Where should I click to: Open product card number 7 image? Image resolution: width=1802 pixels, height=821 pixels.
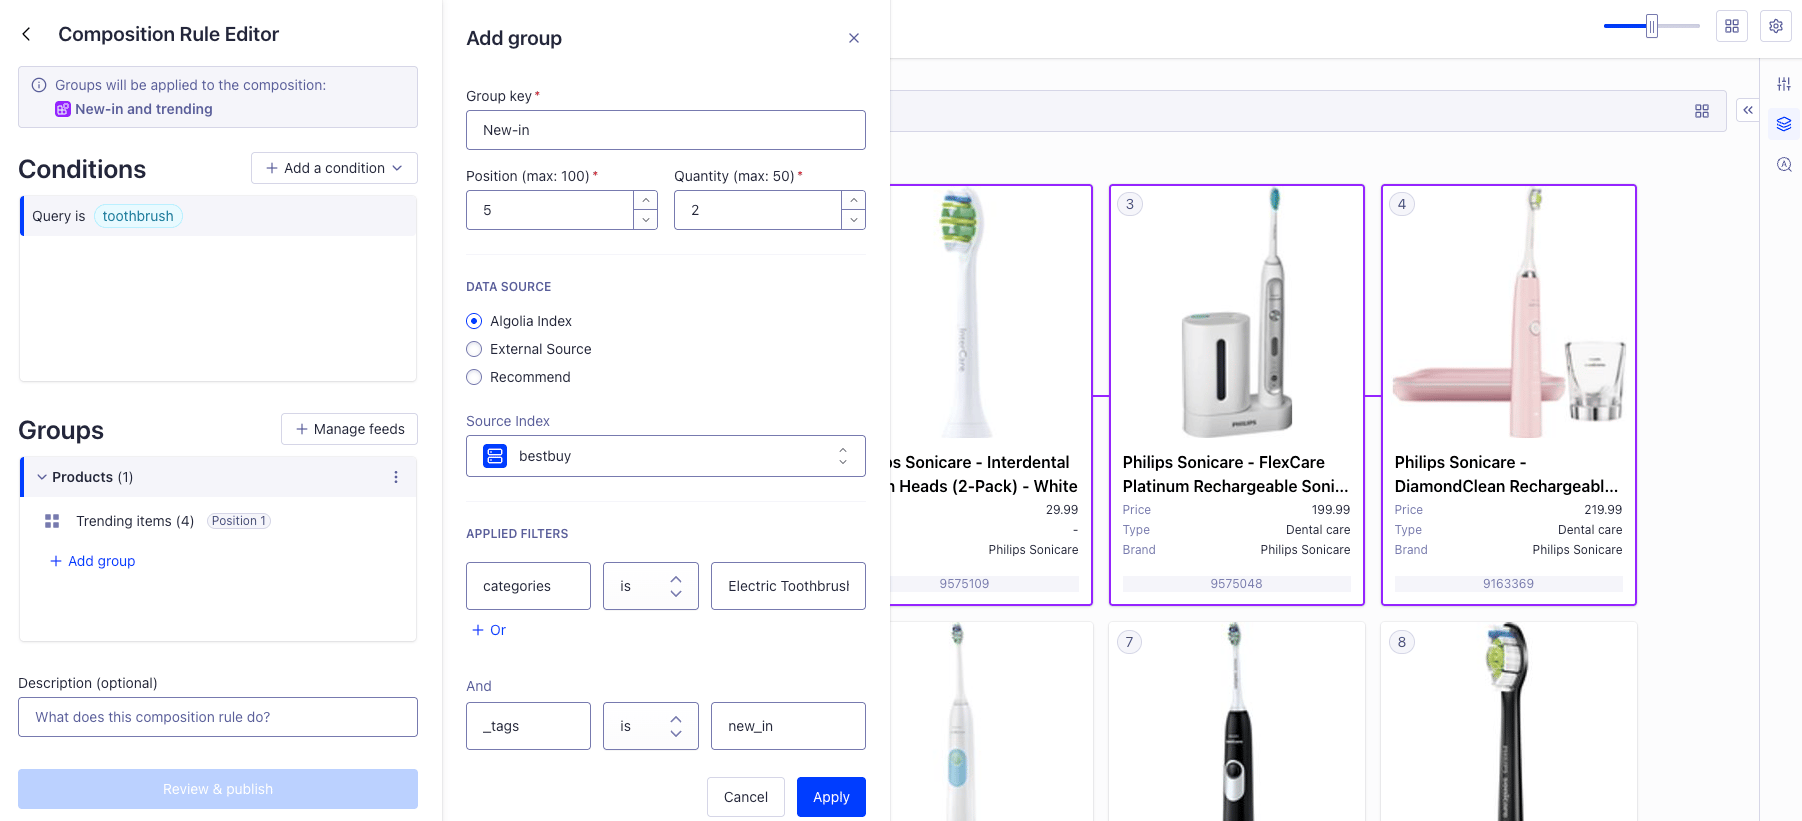tap(1237, 722)
